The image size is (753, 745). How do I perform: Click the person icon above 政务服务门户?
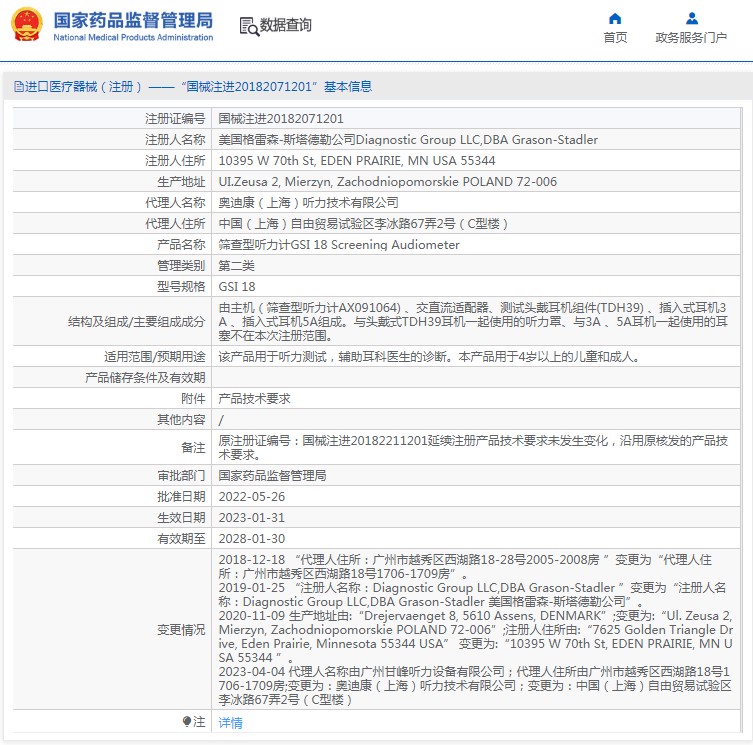tap(691, 18)
